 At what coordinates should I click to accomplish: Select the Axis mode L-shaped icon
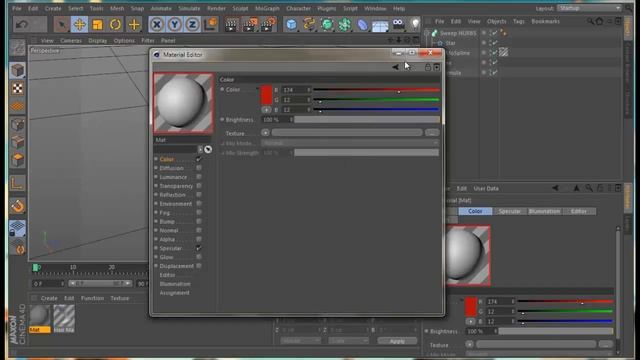pyautogui.click(x=18, y=183)
